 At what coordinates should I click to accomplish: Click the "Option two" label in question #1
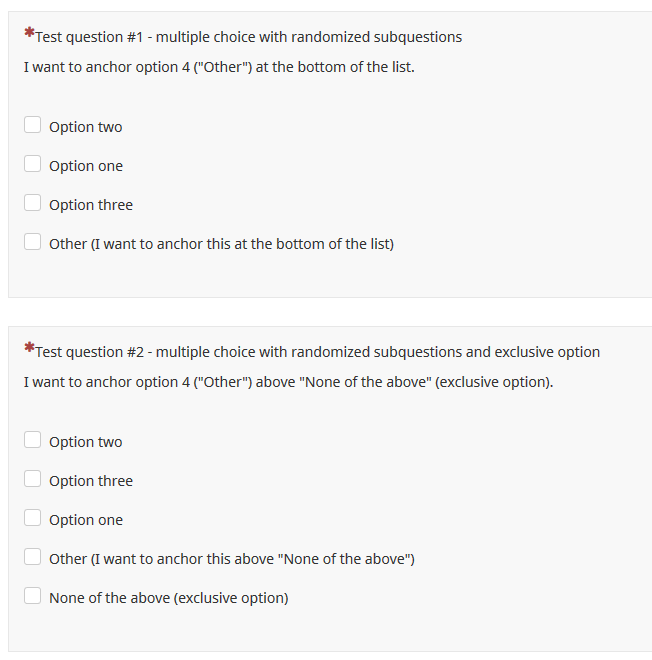(86, 127)
